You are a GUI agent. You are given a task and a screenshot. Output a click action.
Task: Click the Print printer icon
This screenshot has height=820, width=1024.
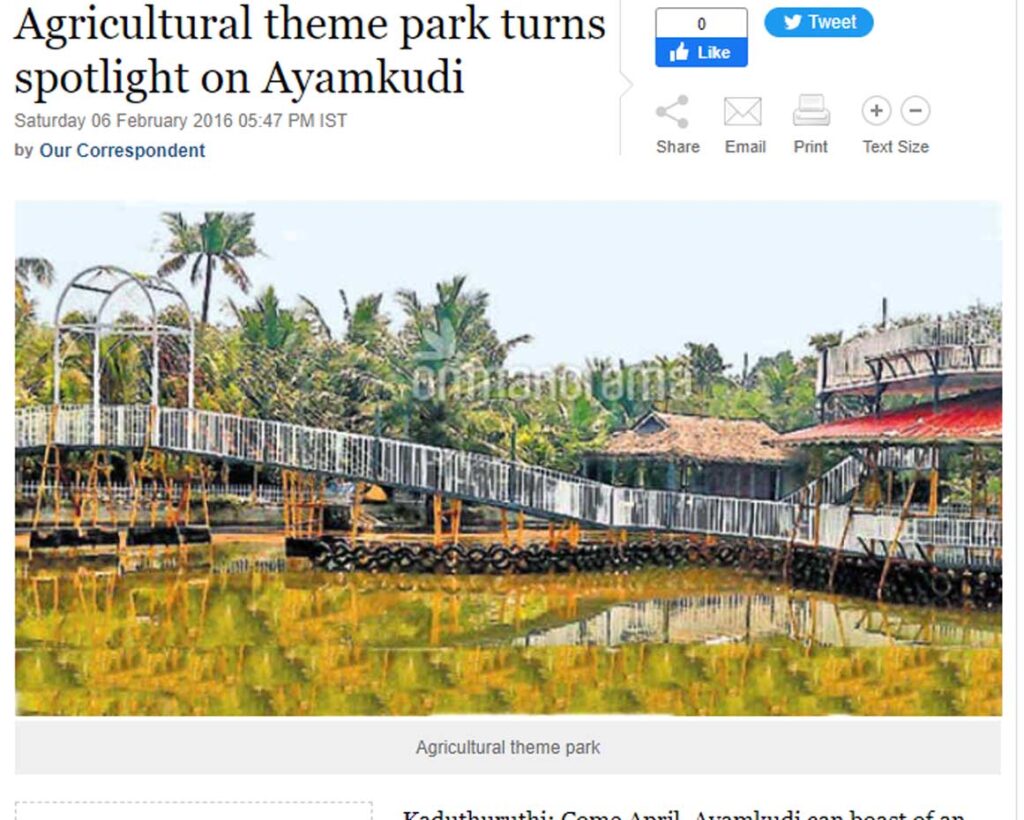tap(811, 110)
